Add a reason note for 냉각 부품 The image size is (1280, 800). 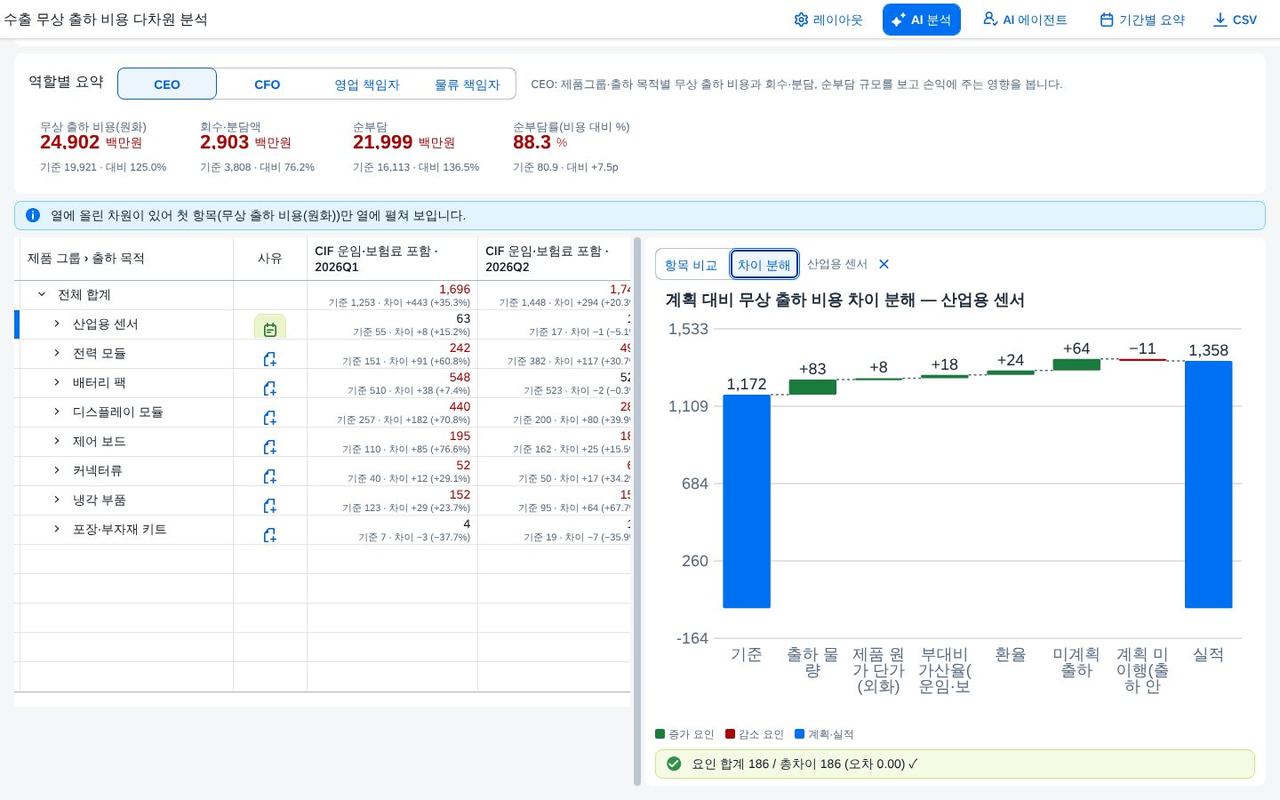point(270,505)
